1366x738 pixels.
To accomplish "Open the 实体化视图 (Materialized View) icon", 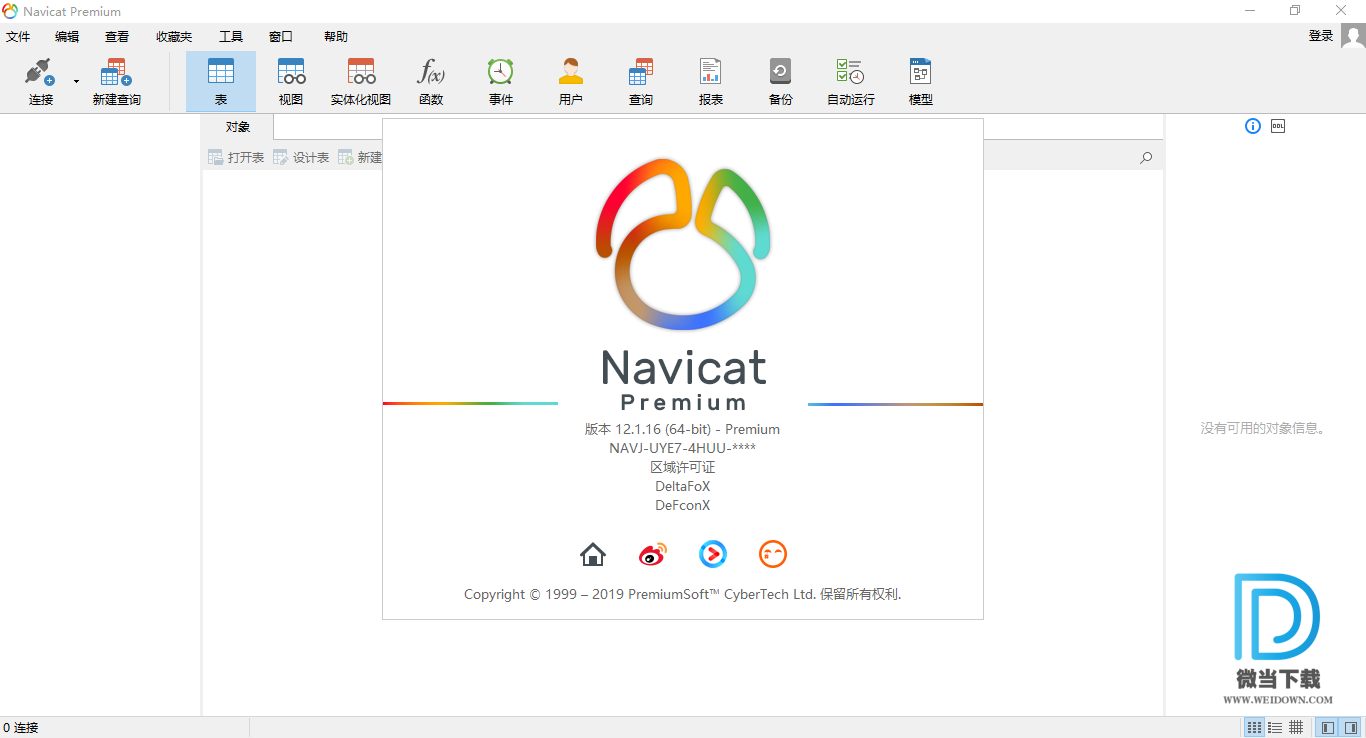I will [x=361, y=81].
